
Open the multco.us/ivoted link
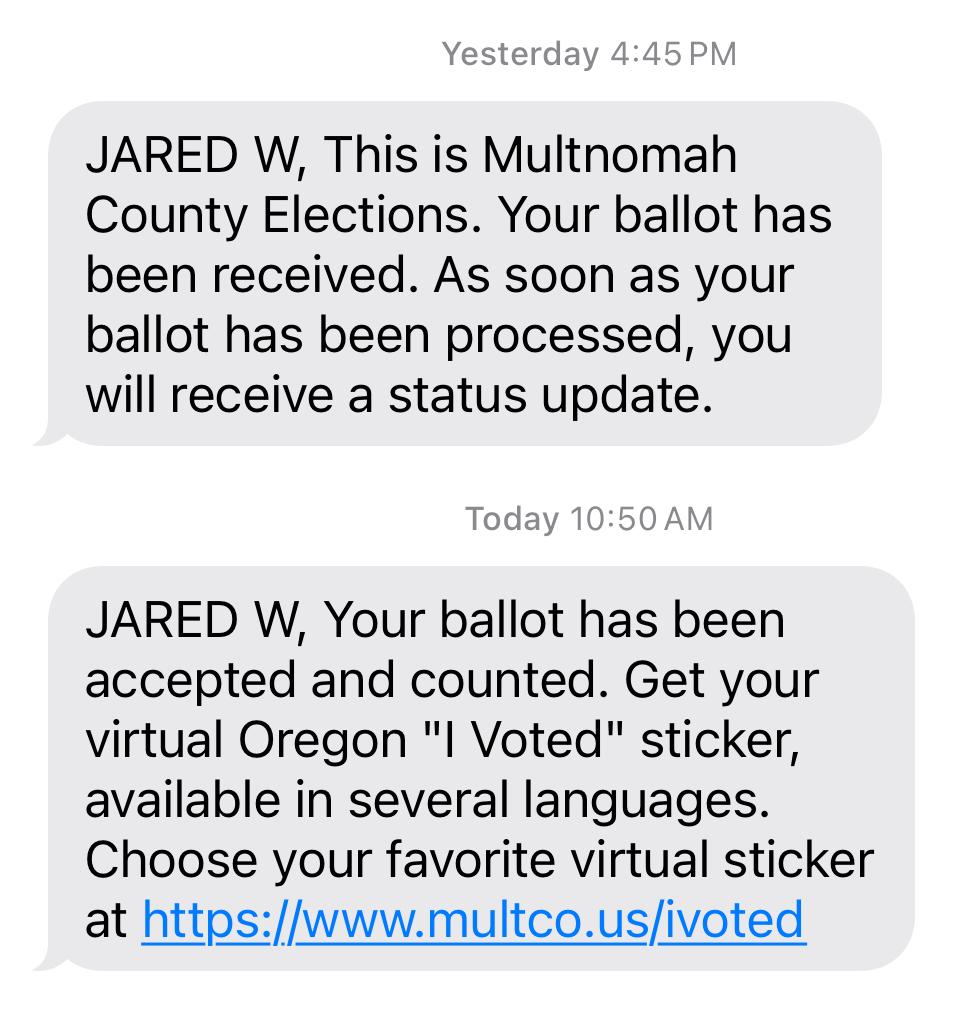coord(473,919)
